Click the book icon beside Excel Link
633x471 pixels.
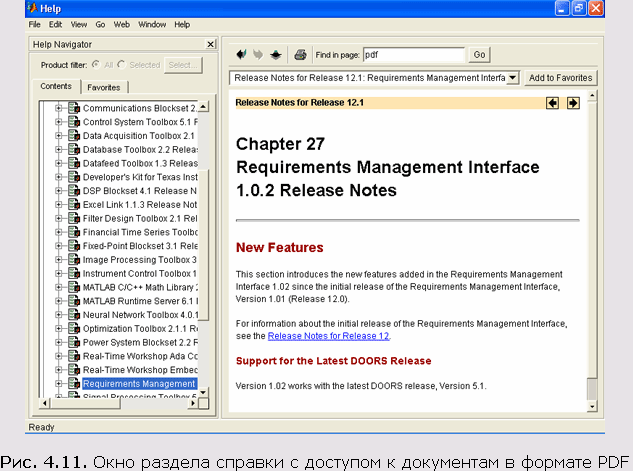pyautogui.click(x=74, y=204)
